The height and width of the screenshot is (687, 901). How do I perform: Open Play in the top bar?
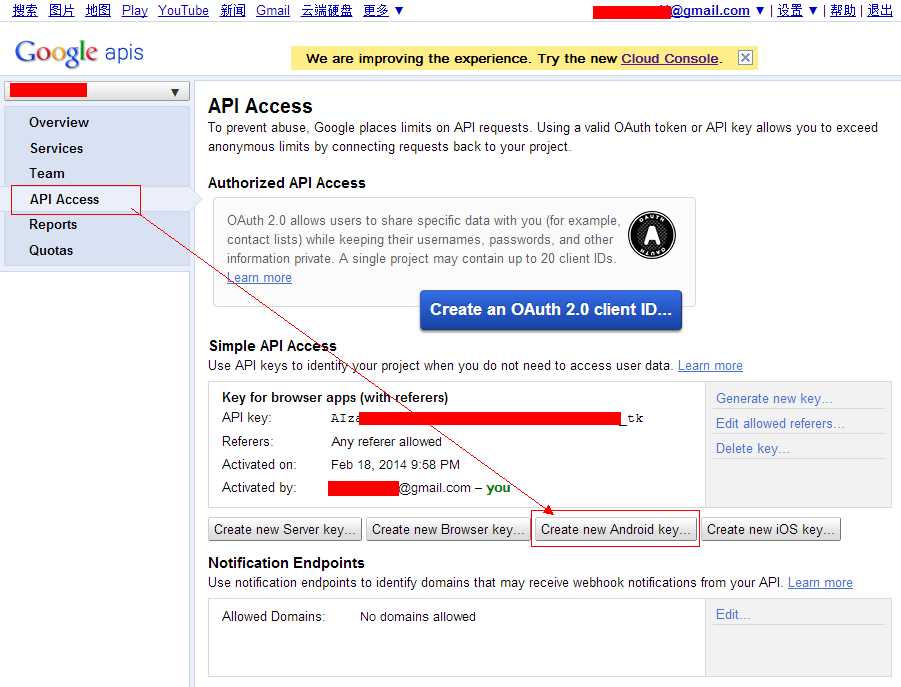click(134, 10)
